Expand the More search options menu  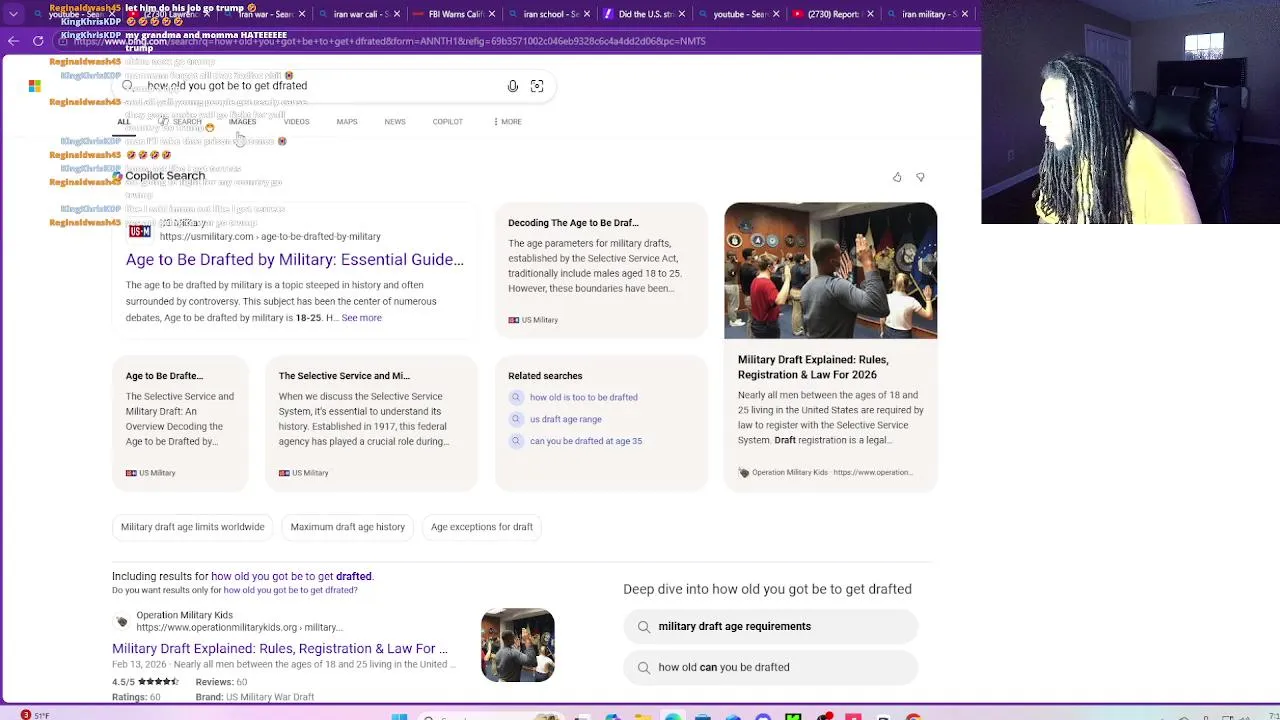(x=508, y=122)
